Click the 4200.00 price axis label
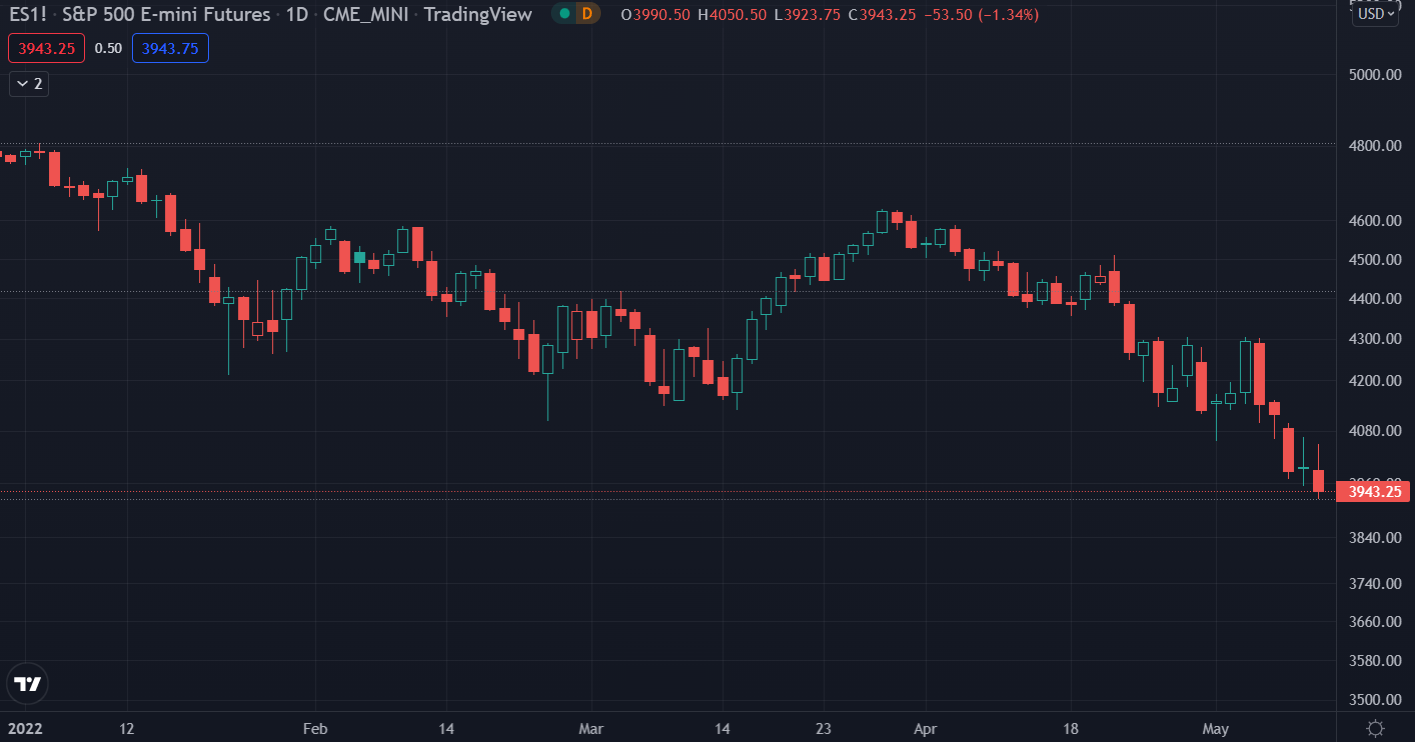This screenshot has width=1415, height=742. 1374,381
